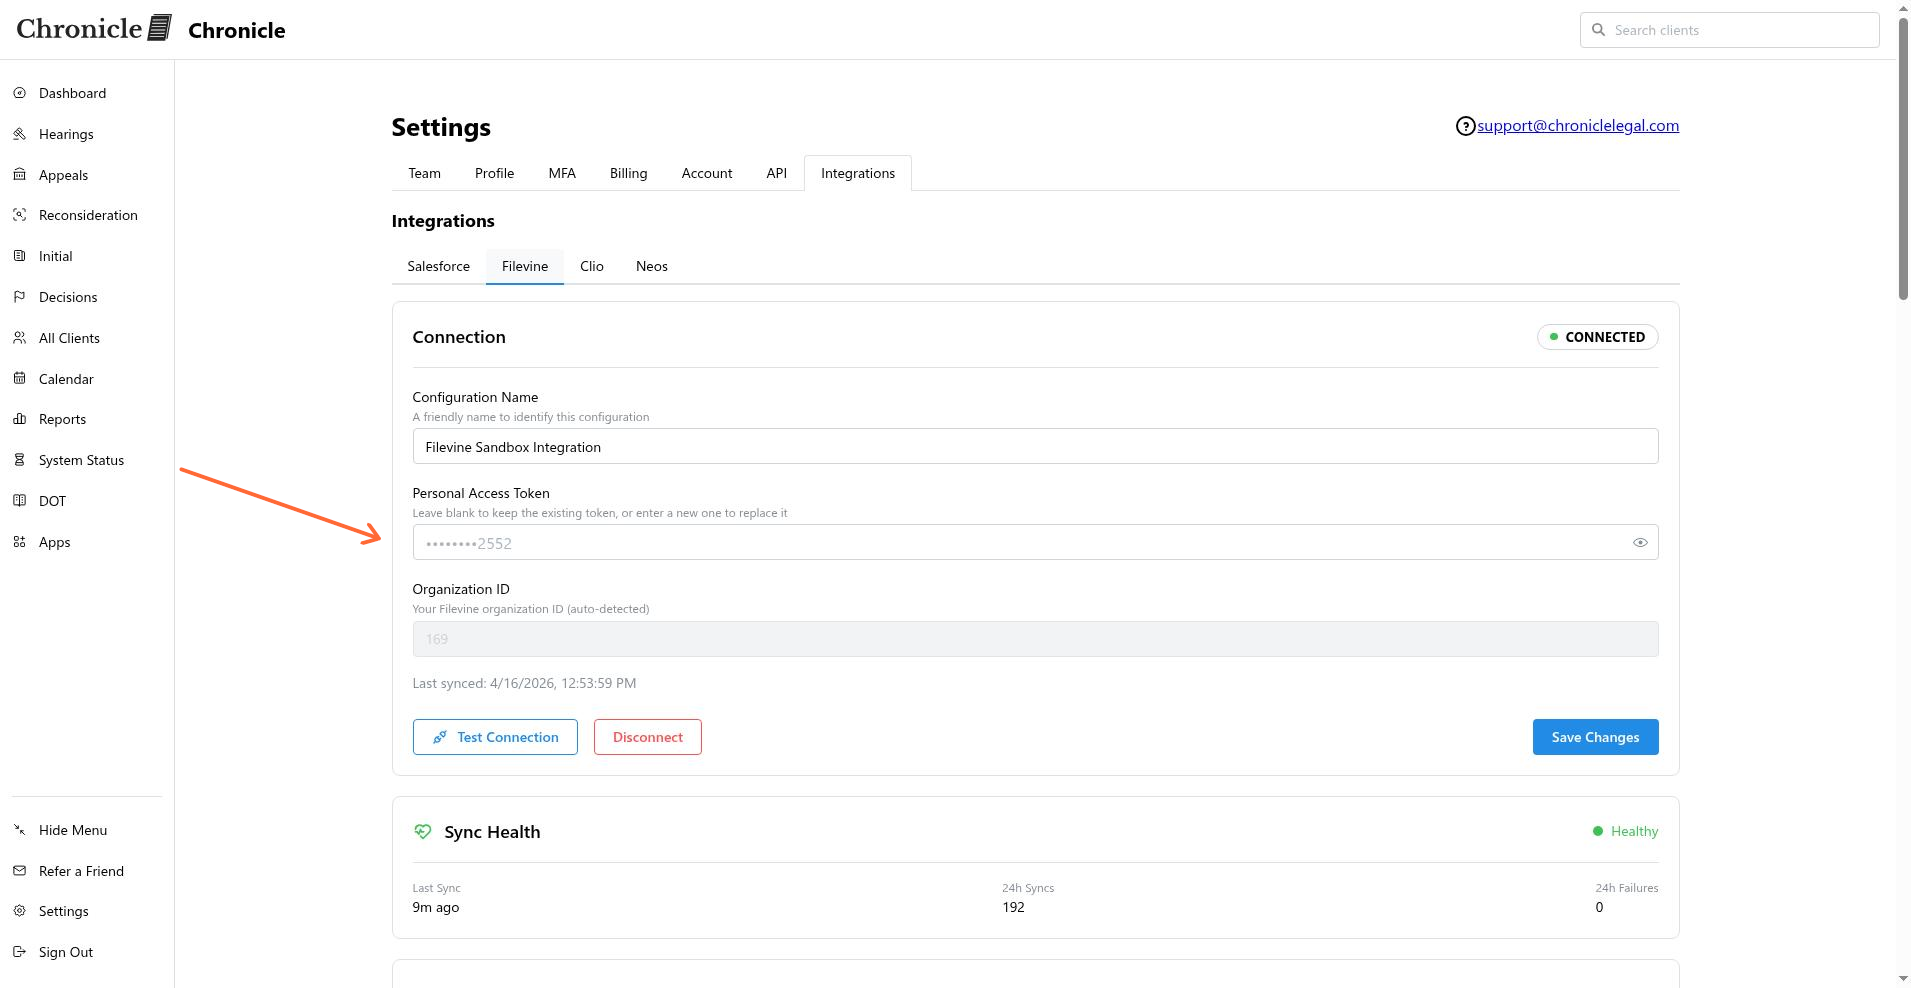1911x988 pixels.
Task: Click the Last Sync value 9m ago
Action: click(x=436, y=907)
